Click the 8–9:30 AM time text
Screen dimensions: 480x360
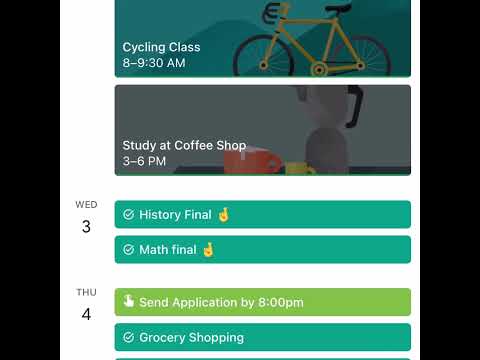coord(154,63)
